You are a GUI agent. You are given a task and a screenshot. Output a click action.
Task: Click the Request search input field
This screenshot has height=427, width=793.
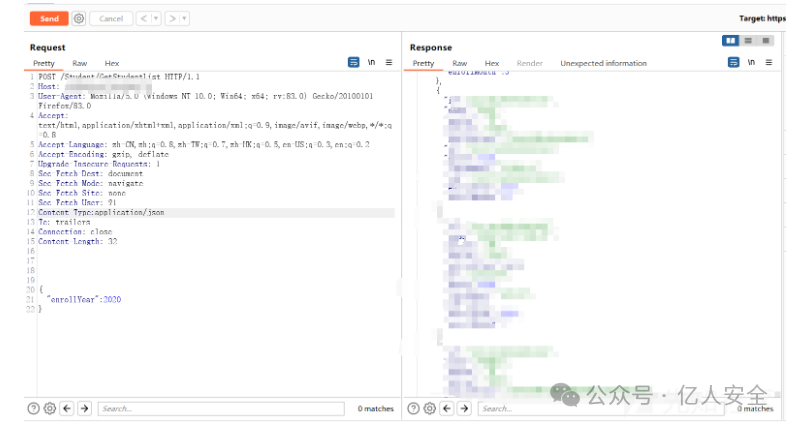point(220,408)
